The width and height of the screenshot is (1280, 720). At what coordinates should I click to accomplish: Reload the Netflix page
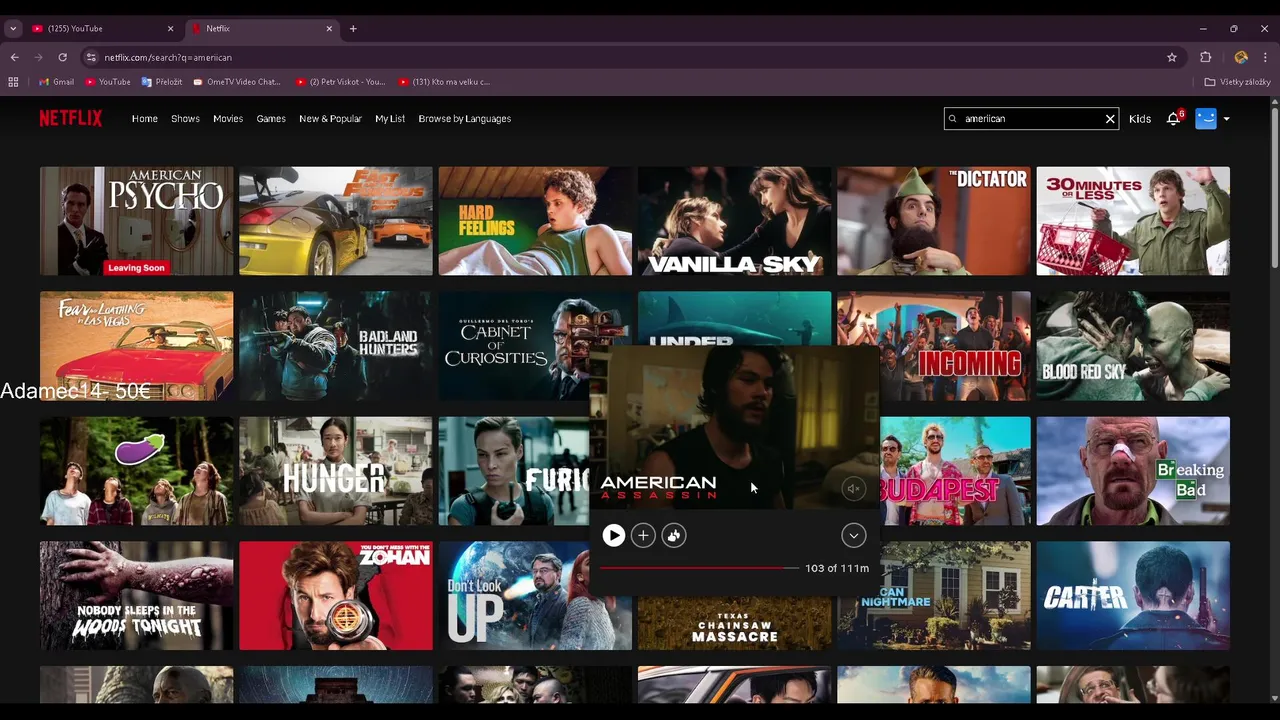(62, 57)
